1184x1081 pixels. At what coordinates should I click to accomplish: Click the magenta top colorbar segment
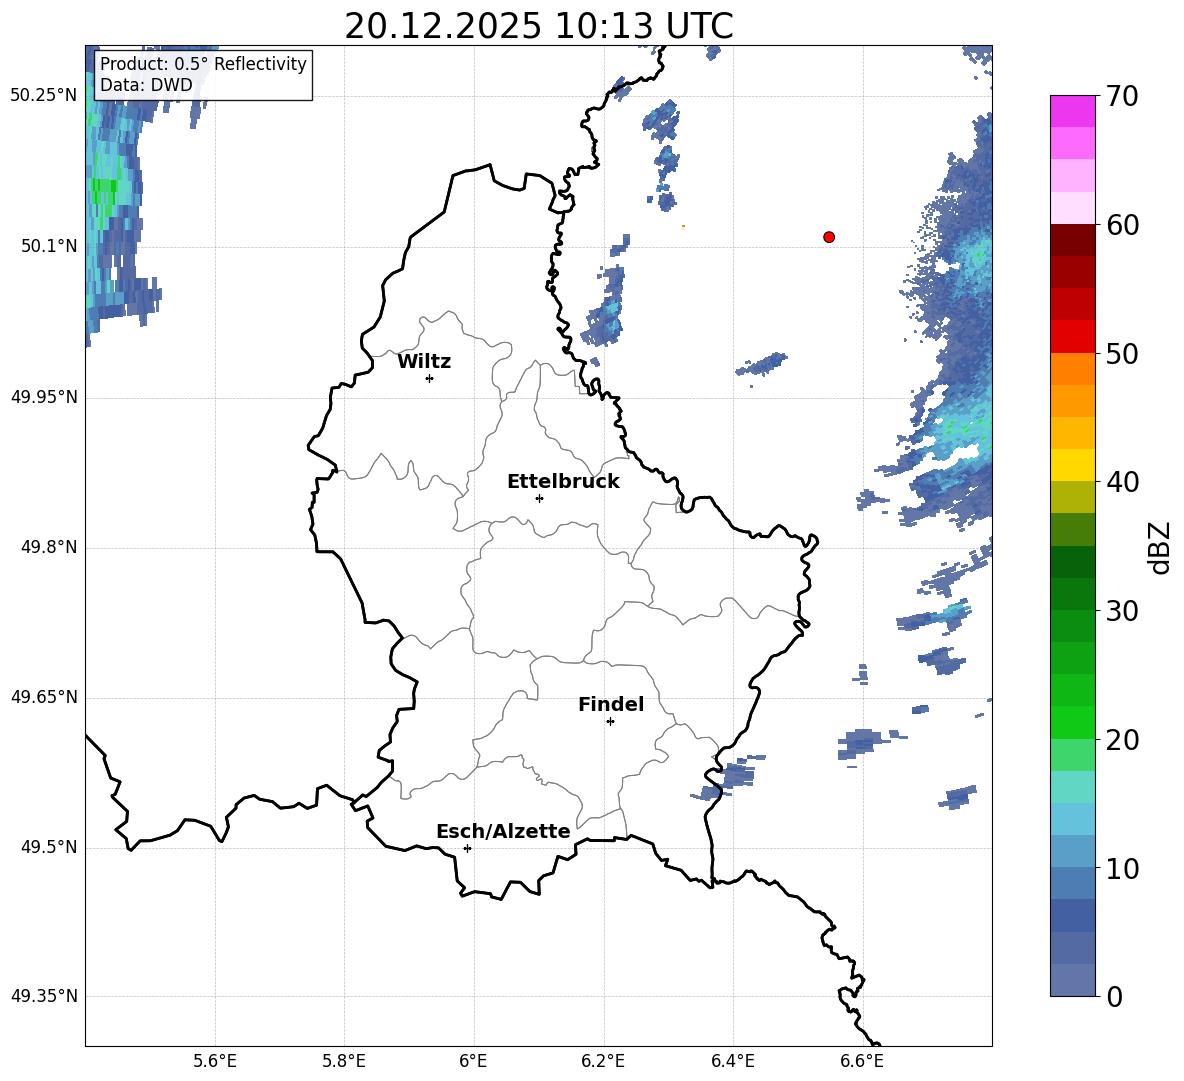point(1072,112)
